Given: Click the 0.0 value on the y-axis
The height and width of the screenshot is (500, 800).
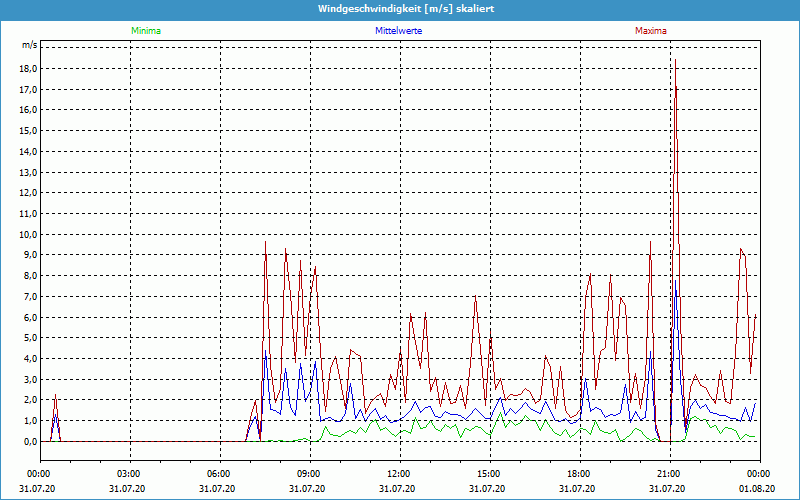Looking at the screenshot, I should tap(29, 441).
